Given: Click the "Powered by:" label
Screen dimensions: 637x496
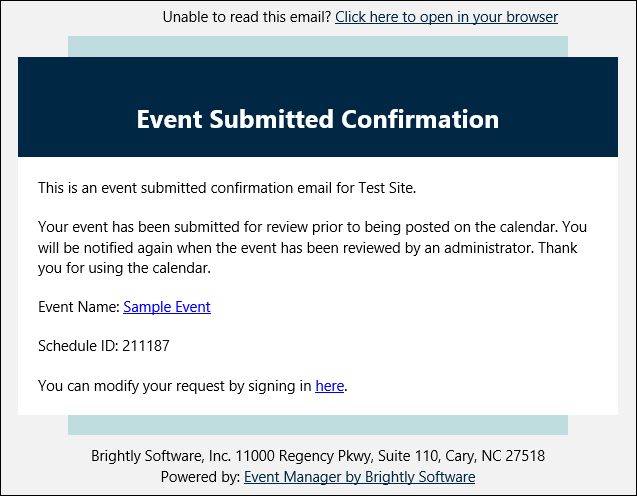Looking at the screenshot, I should pyautogui.click(x=200, y=477).
